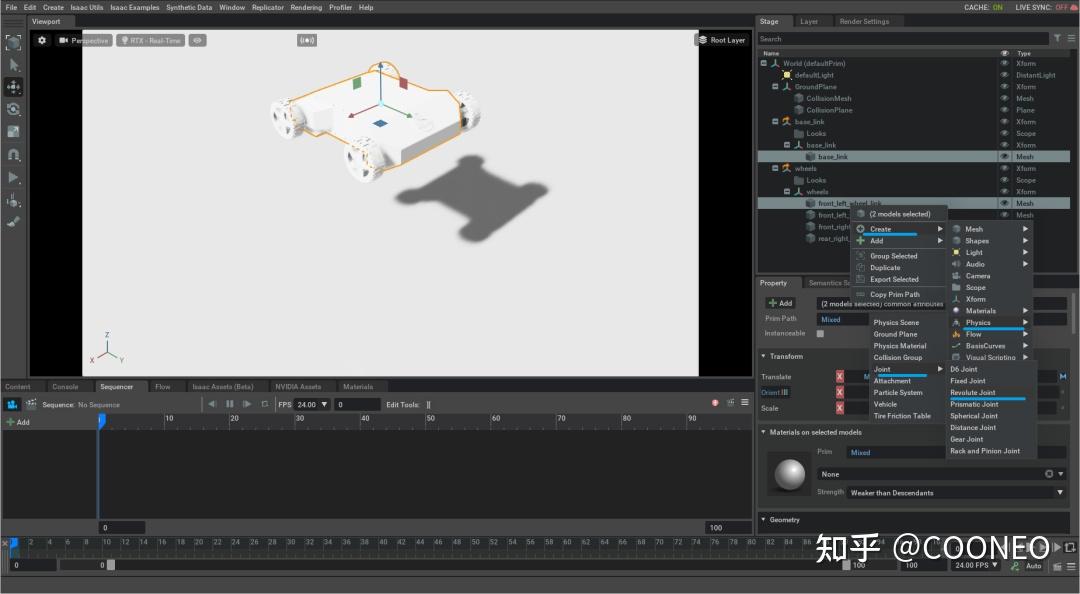Expand the Geometry property section
The width and height of the screenshot is (1080, 594).
(763, 520)
